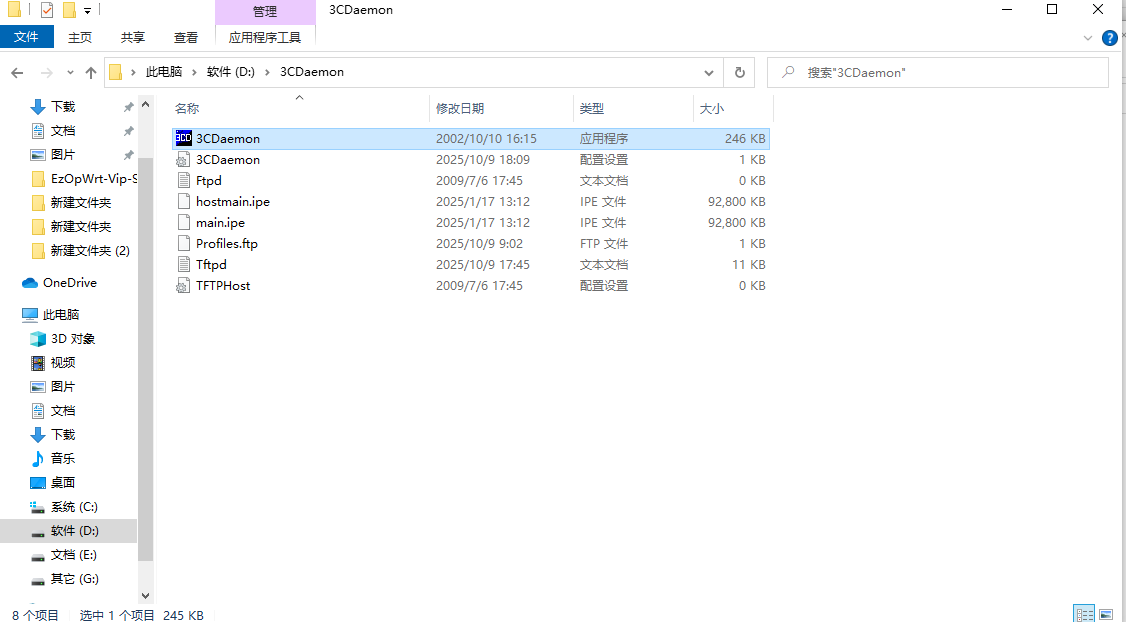The image size is (1126, 622).
Task: Refresh the current folder view
Action: 740,73
